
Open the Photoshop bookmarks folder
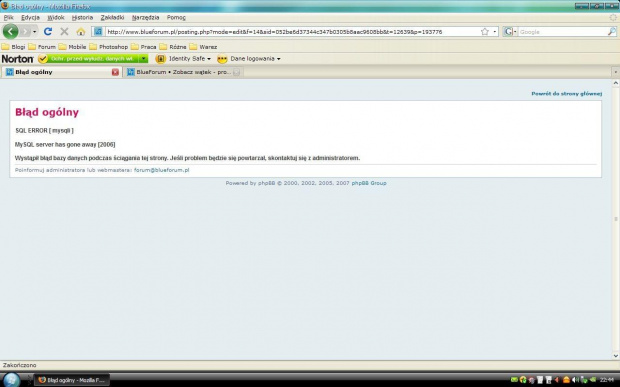[x=109, y=47]
